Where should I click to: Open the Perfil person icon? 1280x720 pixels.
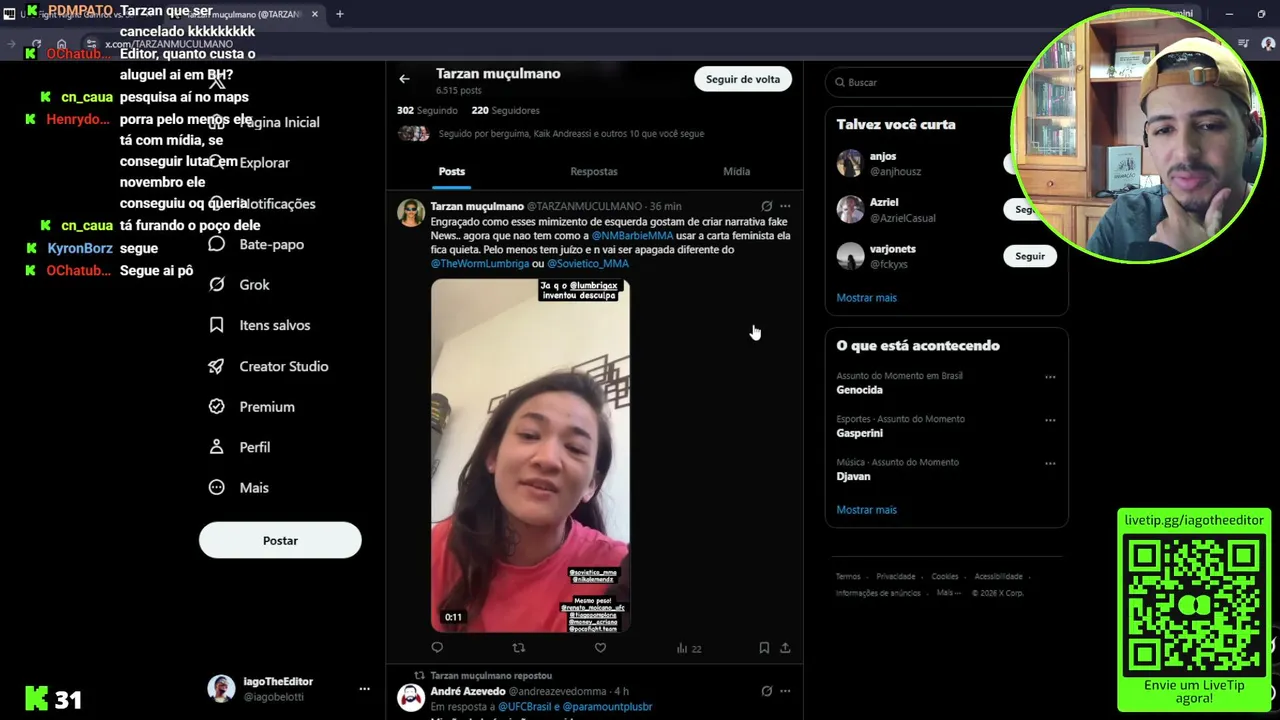pyautogui.click(x=216, y=447)
